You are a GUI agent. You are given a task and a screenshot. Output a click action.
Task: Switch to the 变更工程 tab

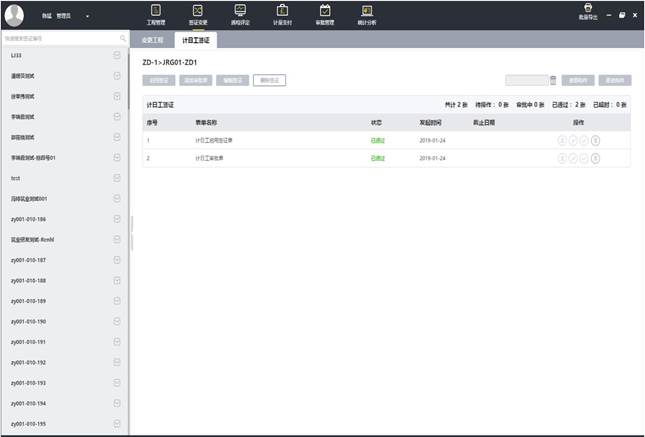(x=153, y=40)
